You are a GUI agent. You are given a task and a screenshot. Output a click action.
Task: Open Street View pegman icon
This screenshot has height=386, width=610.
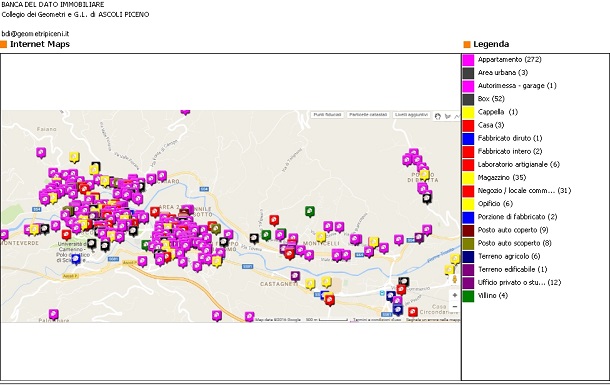click(454, 279)
